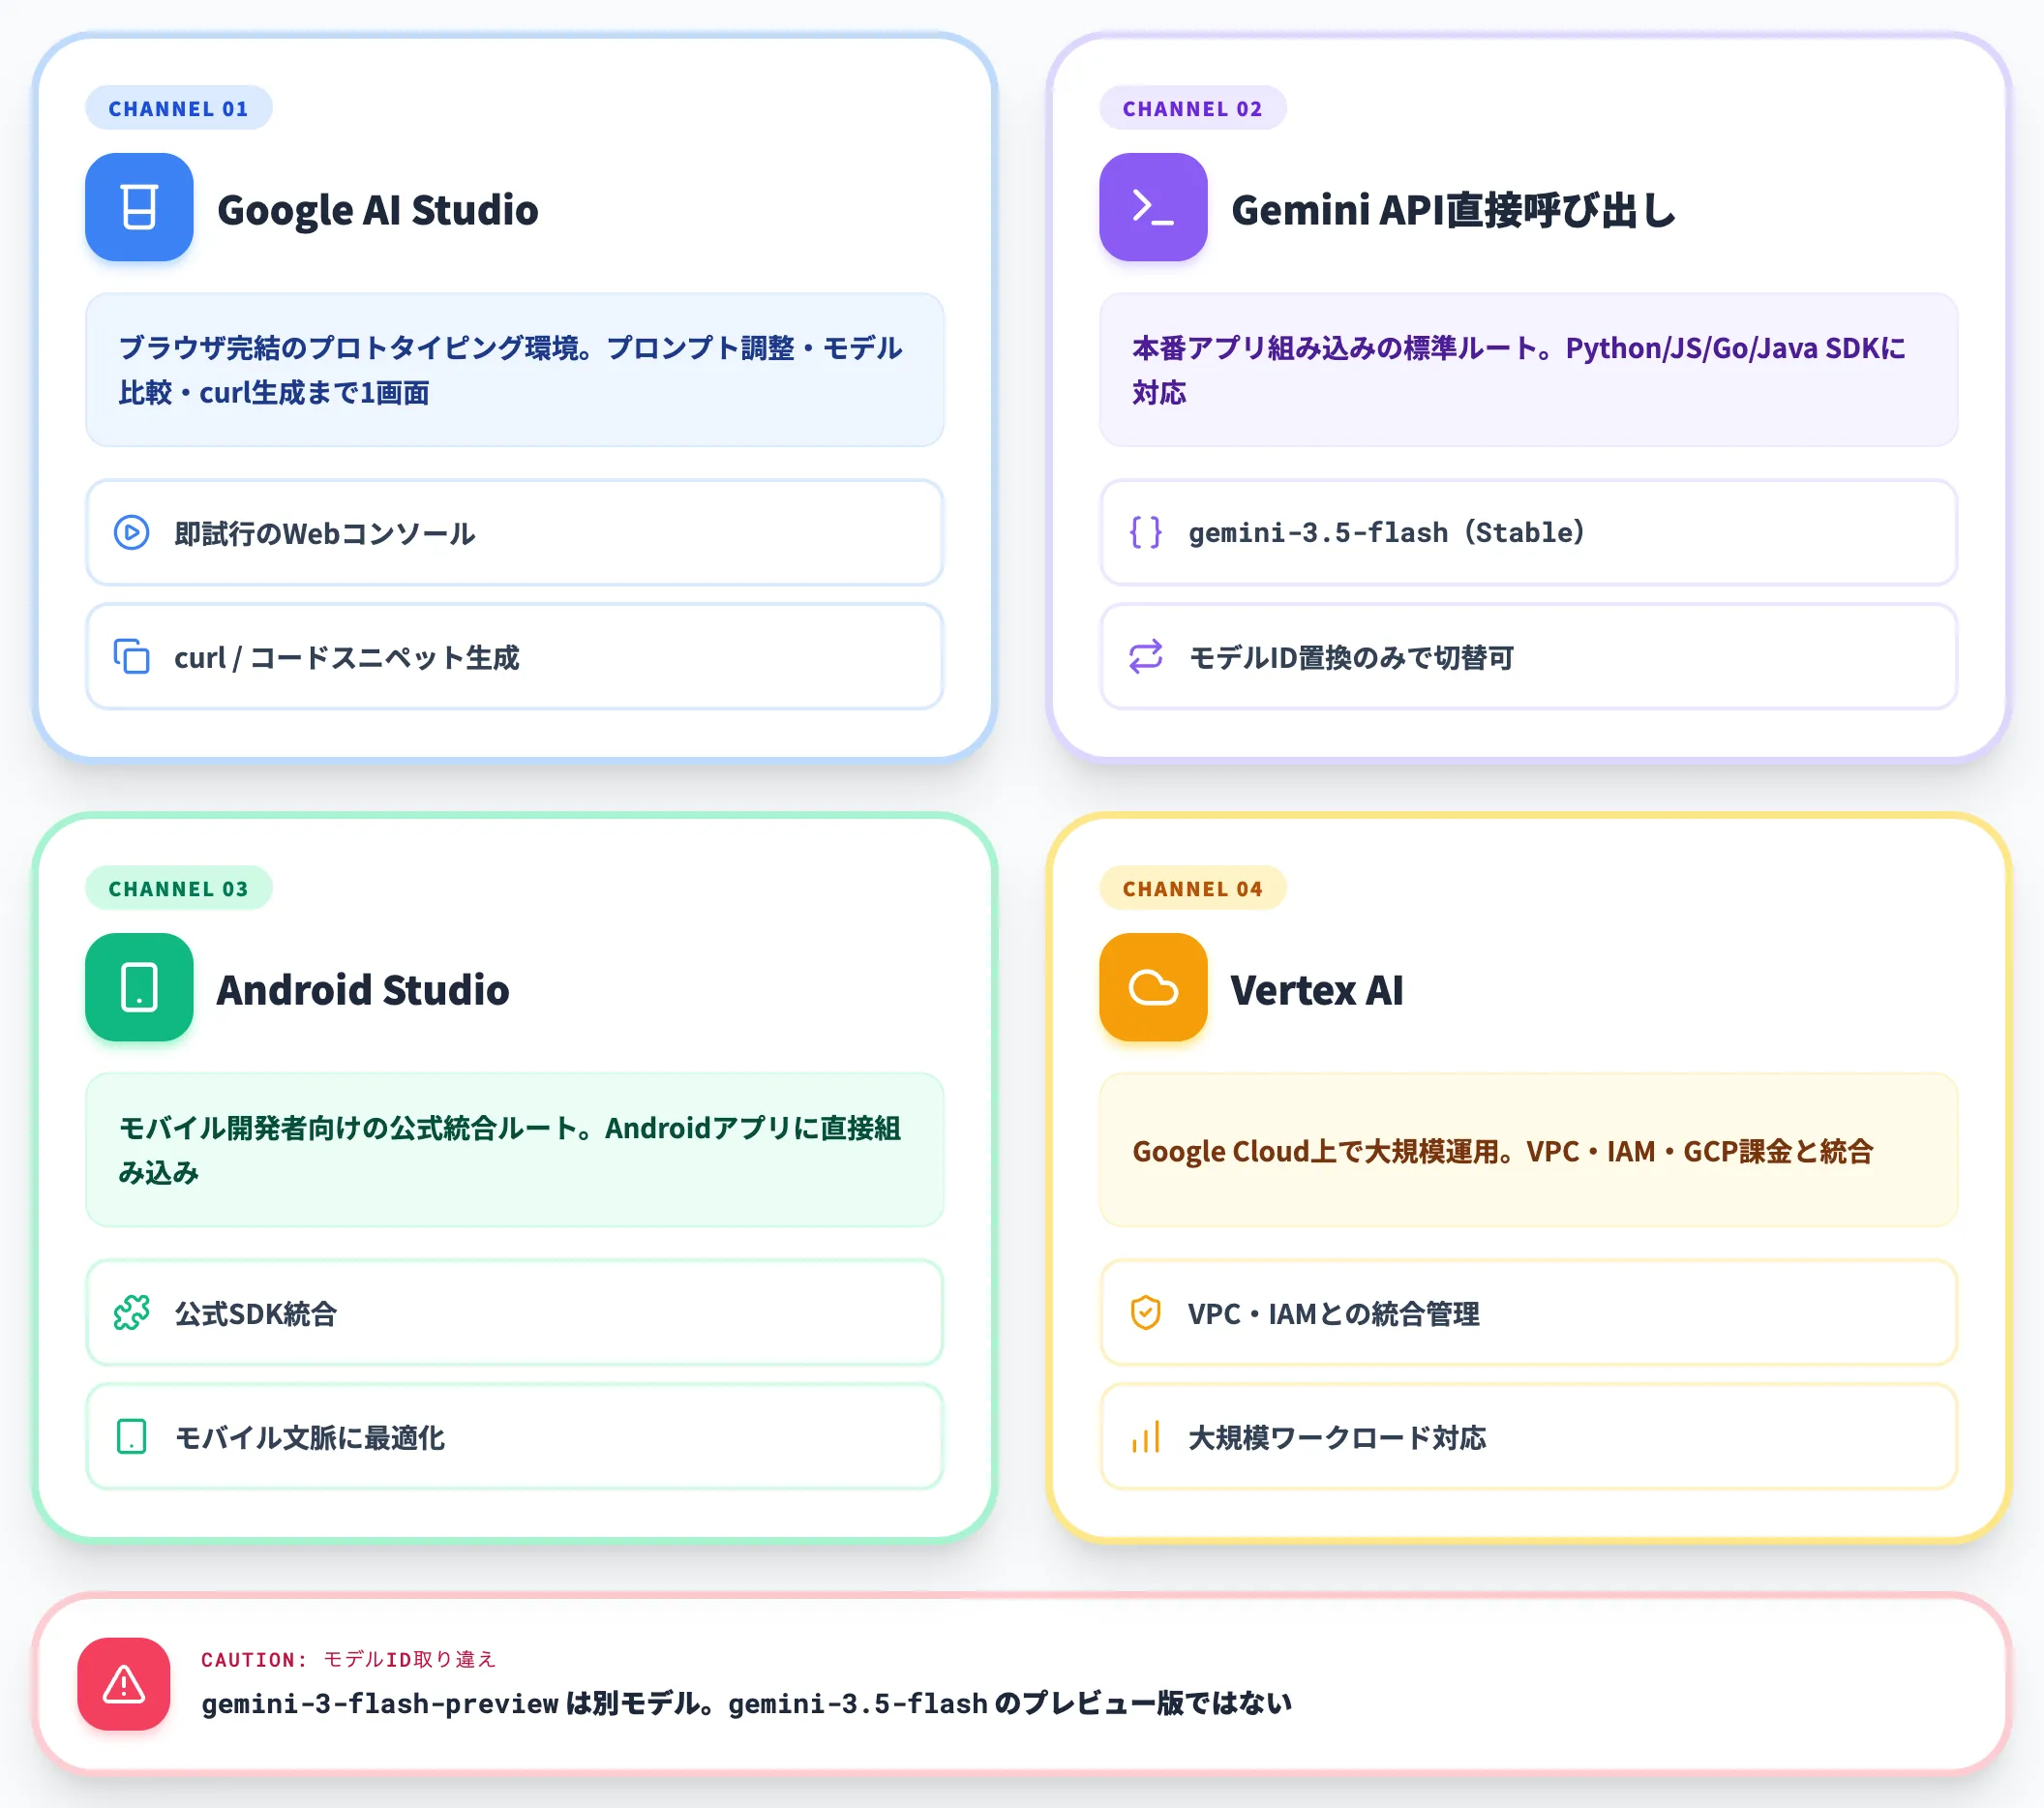Click the モデルID置換のみで切替可 row text
The image size is (2044, 1808).
click(x=1351, y=658)
